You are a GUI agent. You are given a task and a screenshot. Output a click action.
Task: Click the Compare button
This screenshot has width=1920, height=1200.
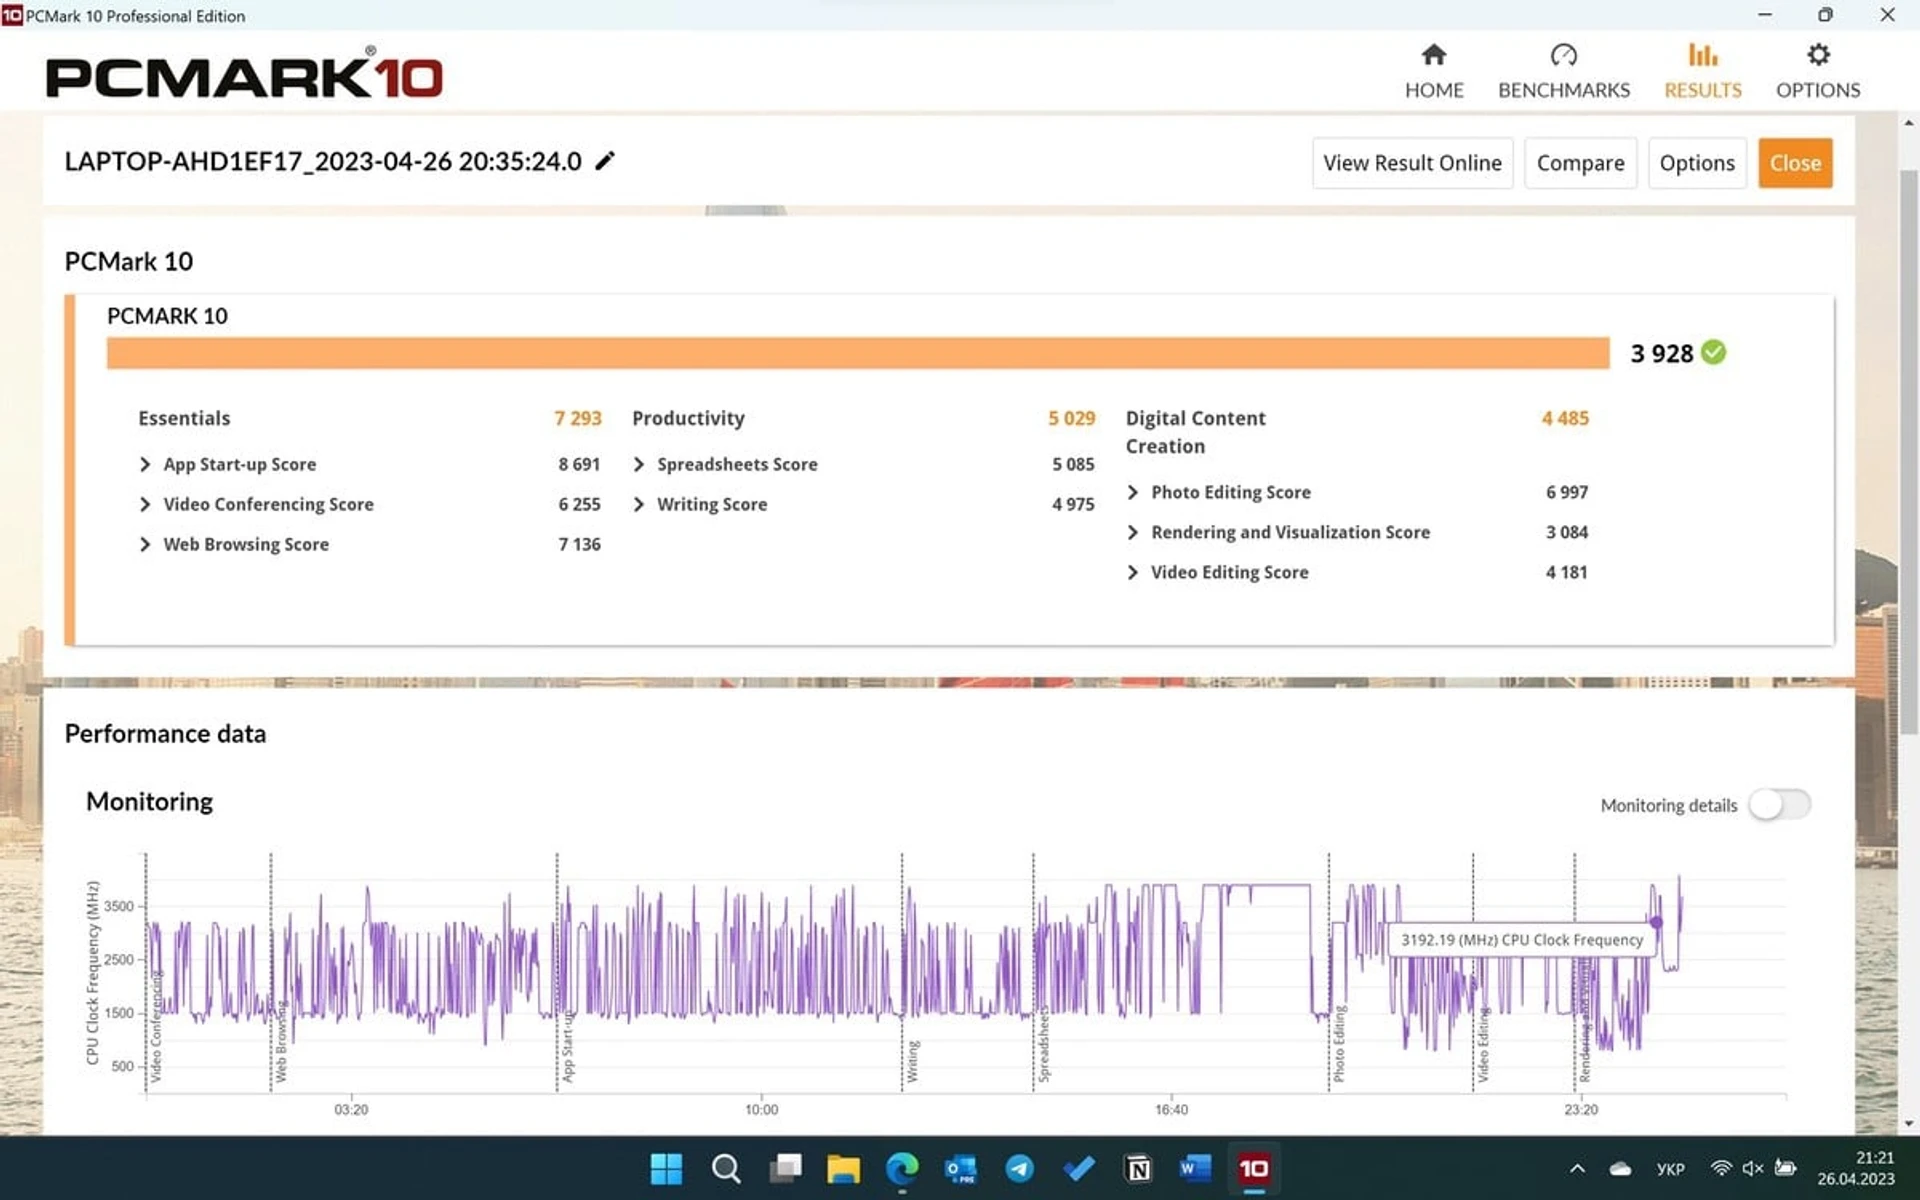click(x=1580, y=163)
